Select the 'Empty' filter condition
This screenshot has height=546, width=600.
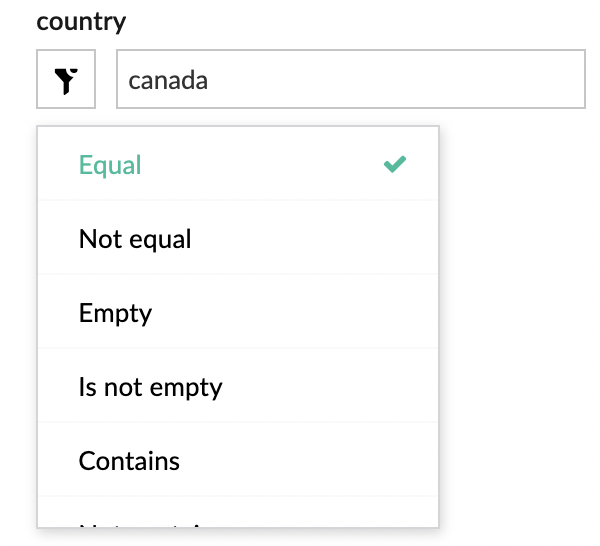[x=115, y=313]
